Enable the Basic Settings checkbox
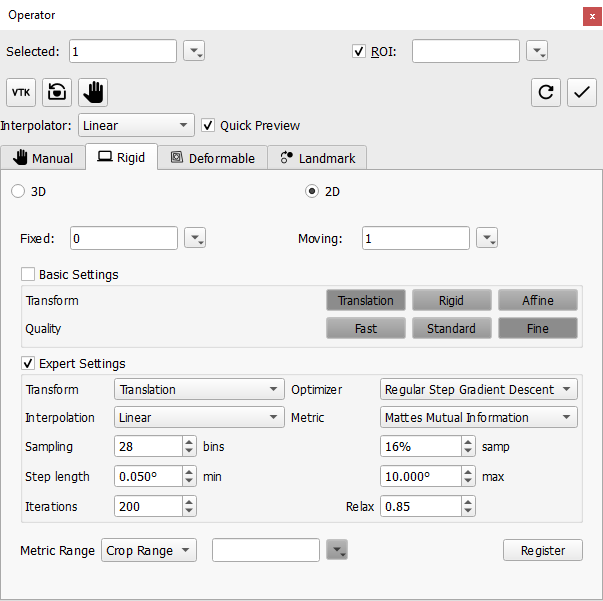 click(x=28, y=274)
